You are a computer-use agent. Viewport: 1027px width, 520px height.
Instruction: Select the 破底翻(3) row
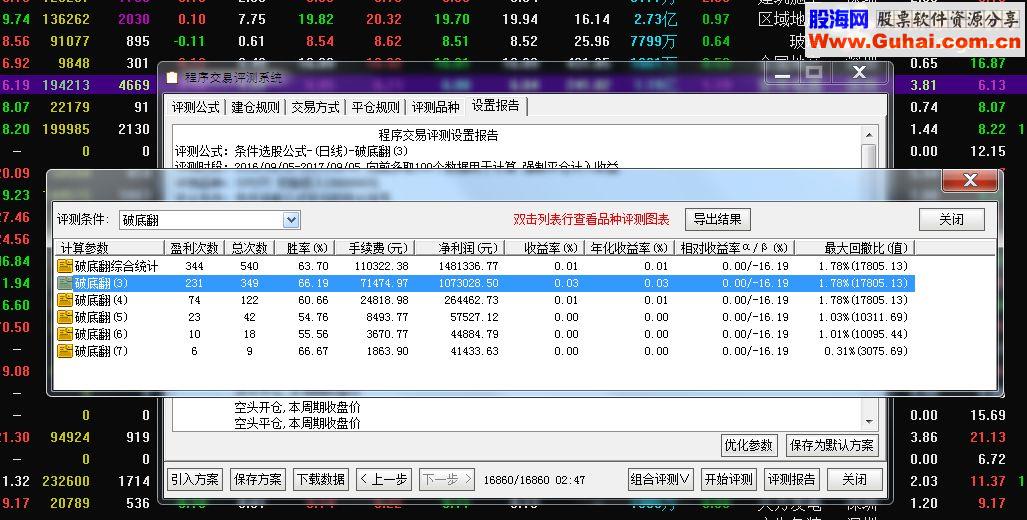point(485,283)
